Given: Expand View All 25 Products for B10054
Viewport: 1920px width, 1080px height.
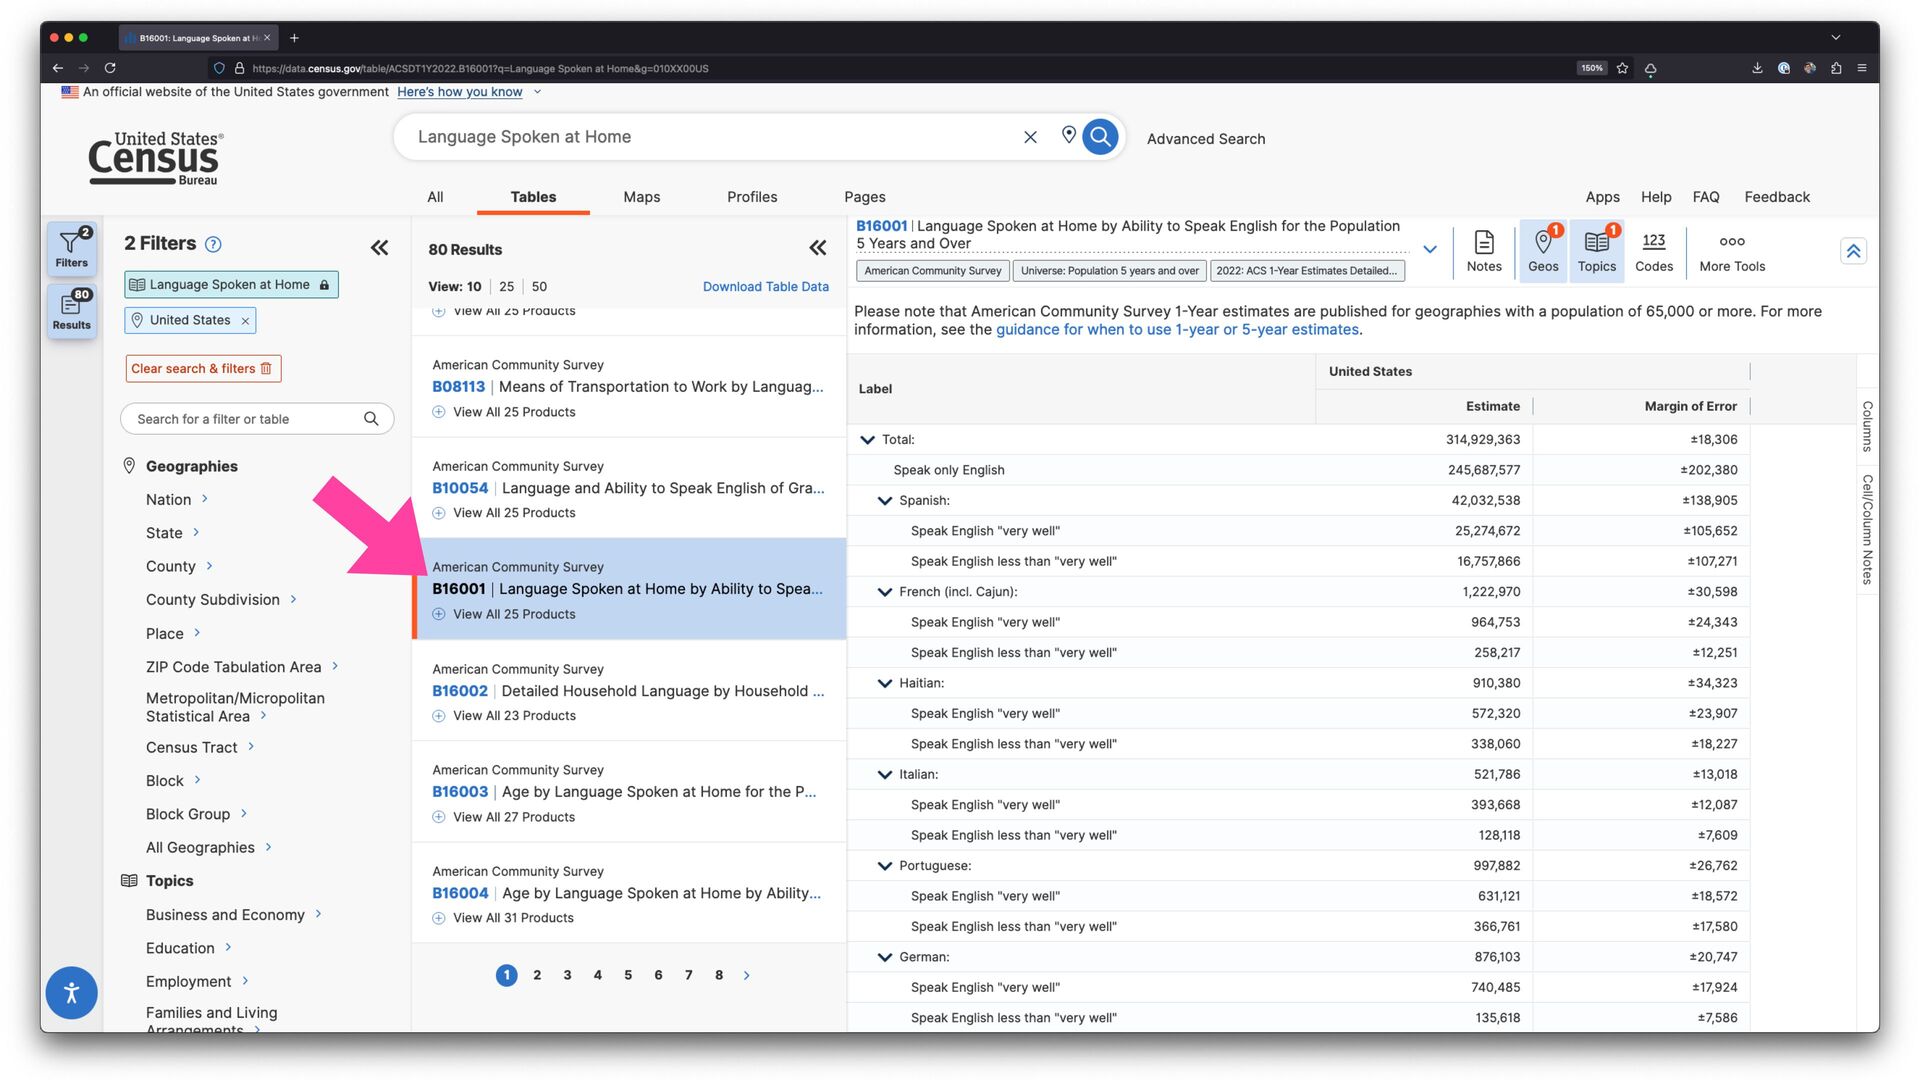Looking at the screenshot, I should [504, 513].
